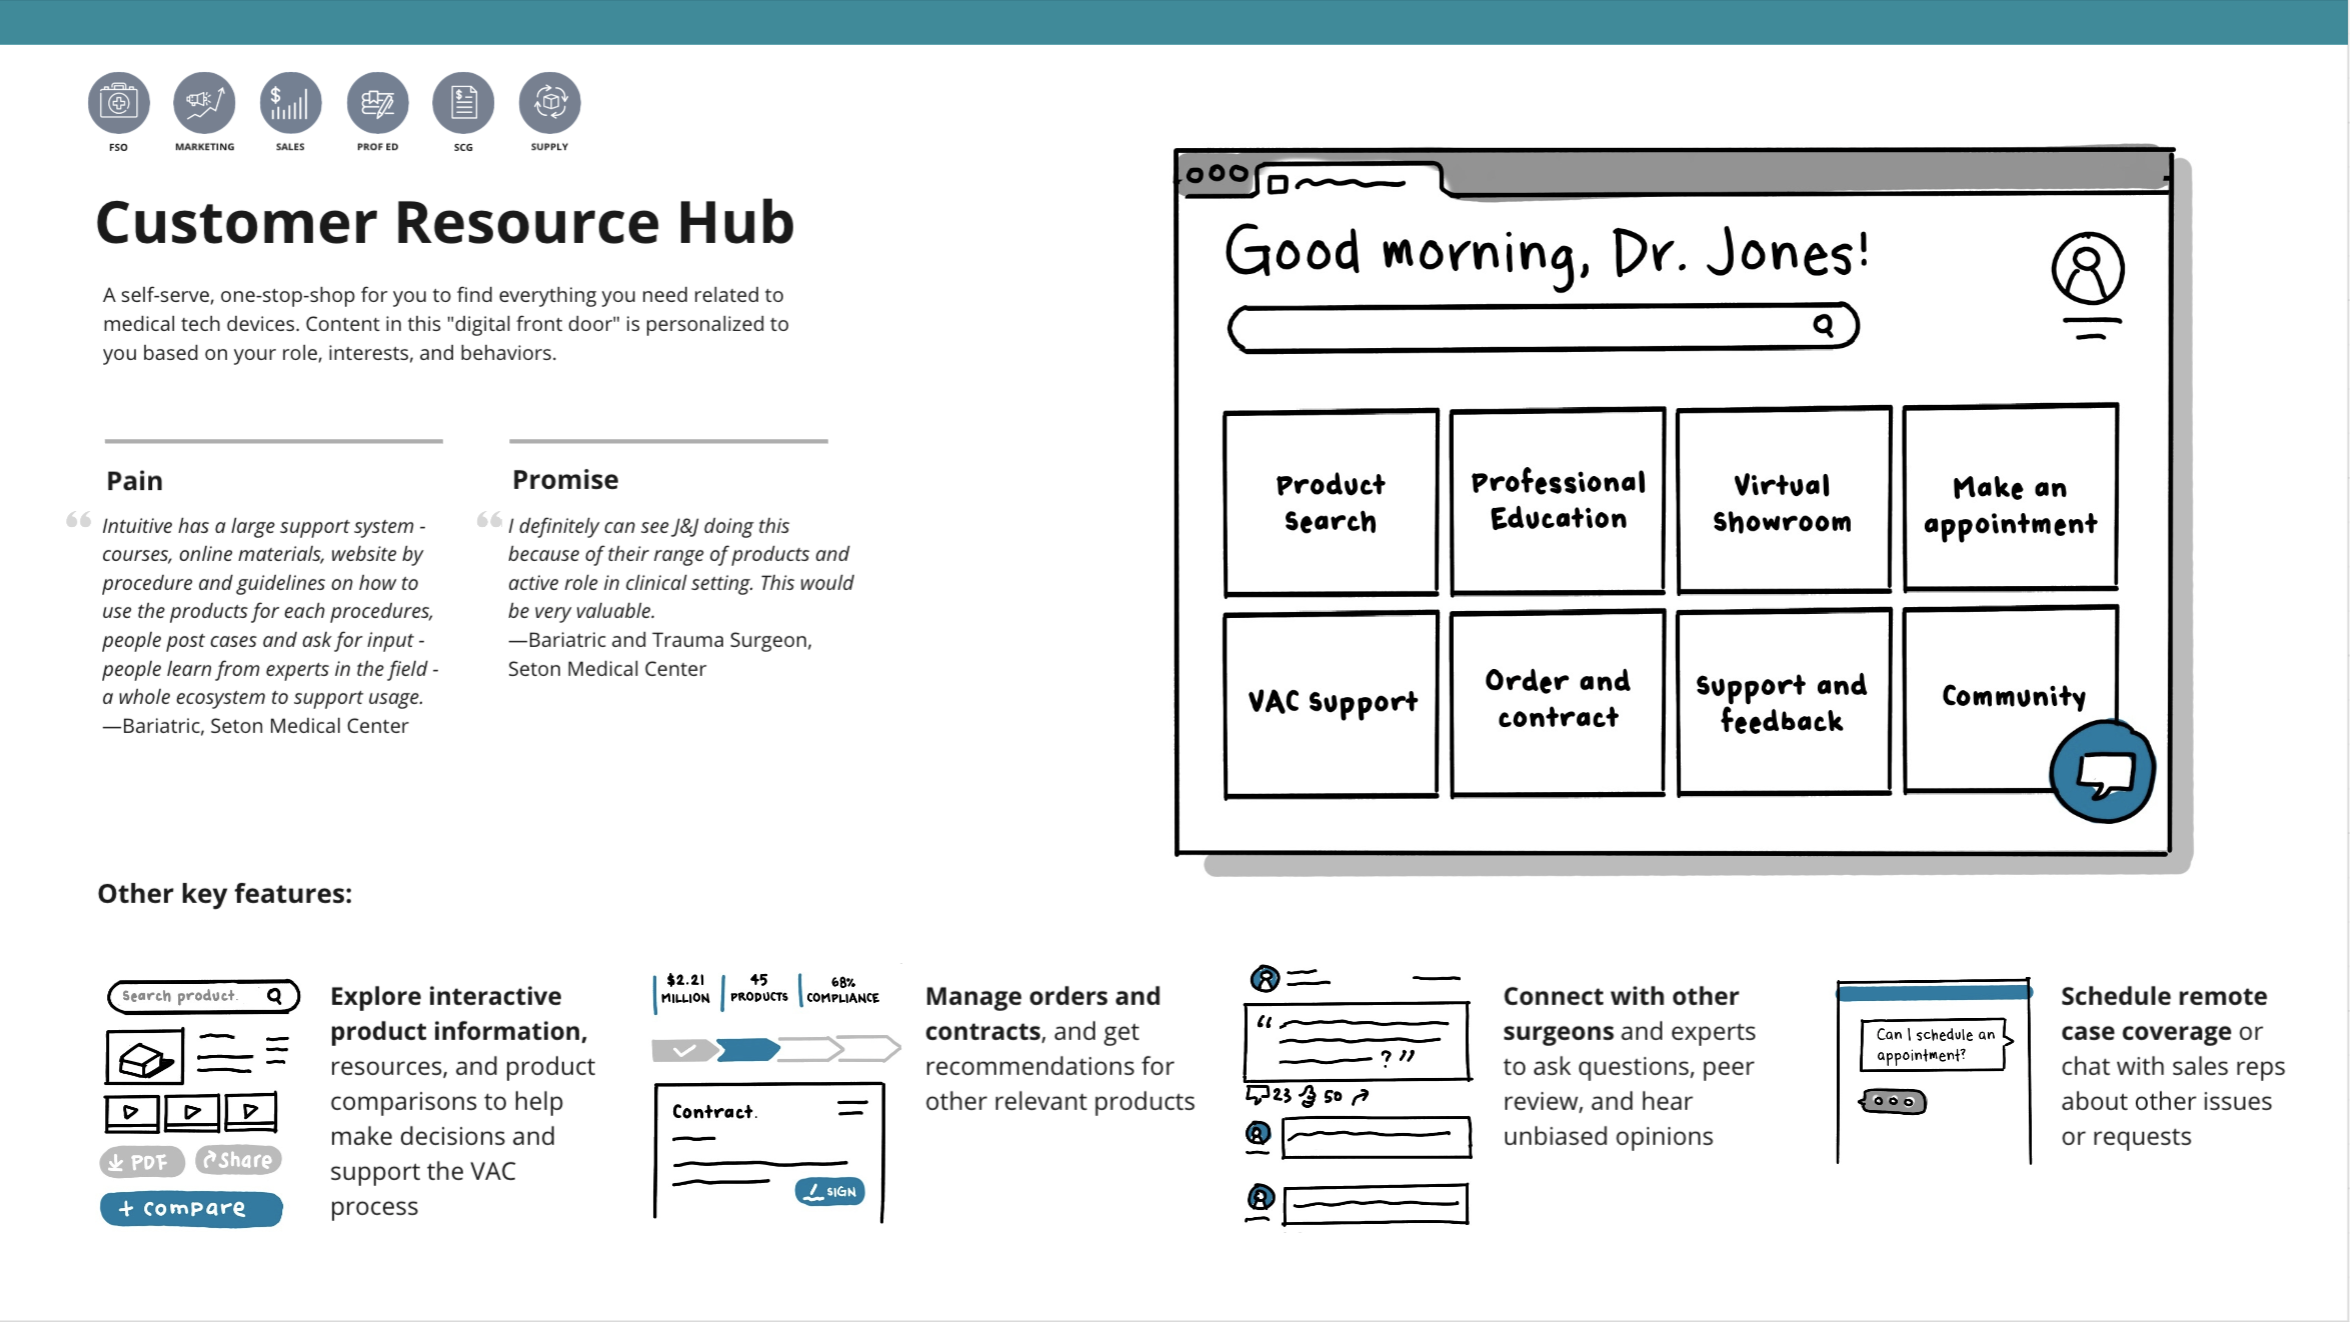The height and width of the screenshot is (1322, 2350).
Task: Click the blue contract progress step
Action: coord(747,1049)
